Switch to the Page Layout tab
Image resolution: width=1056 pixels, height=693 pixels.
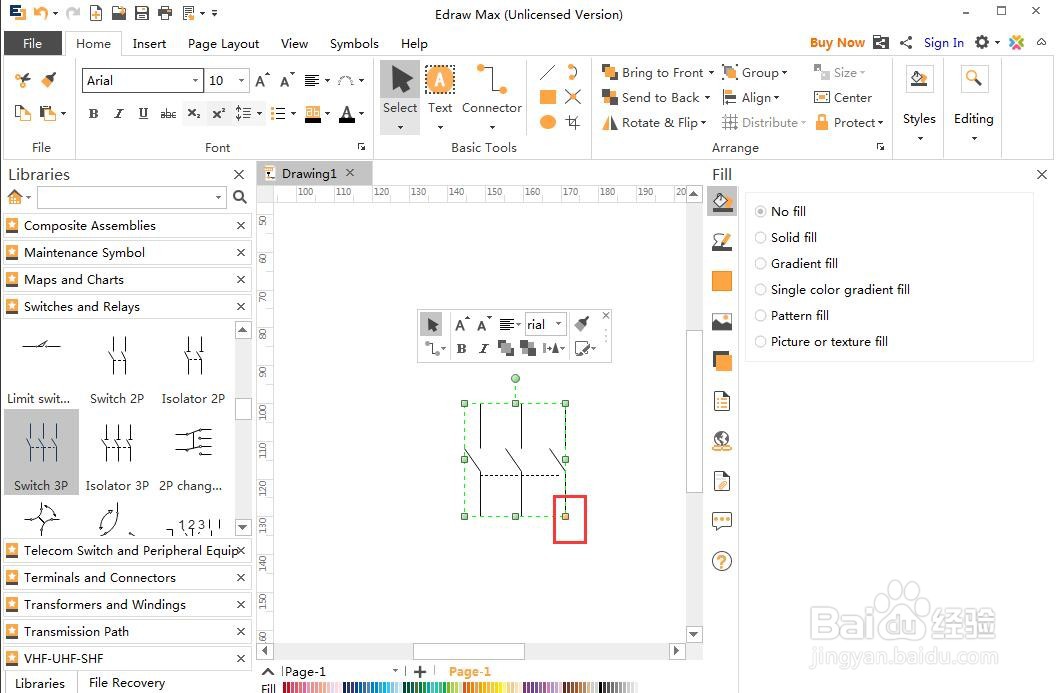click(224, 43)
